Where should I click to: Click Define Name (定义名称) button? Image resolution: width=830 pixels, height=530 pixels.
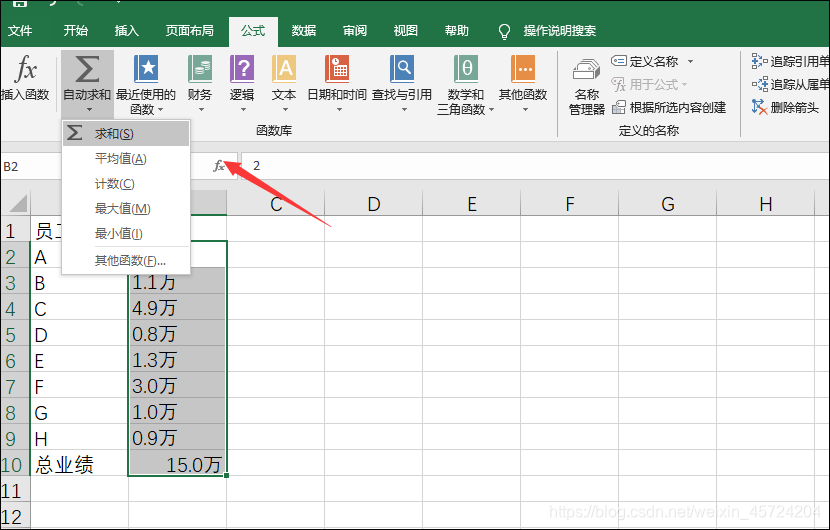click(x=645, y=61)
